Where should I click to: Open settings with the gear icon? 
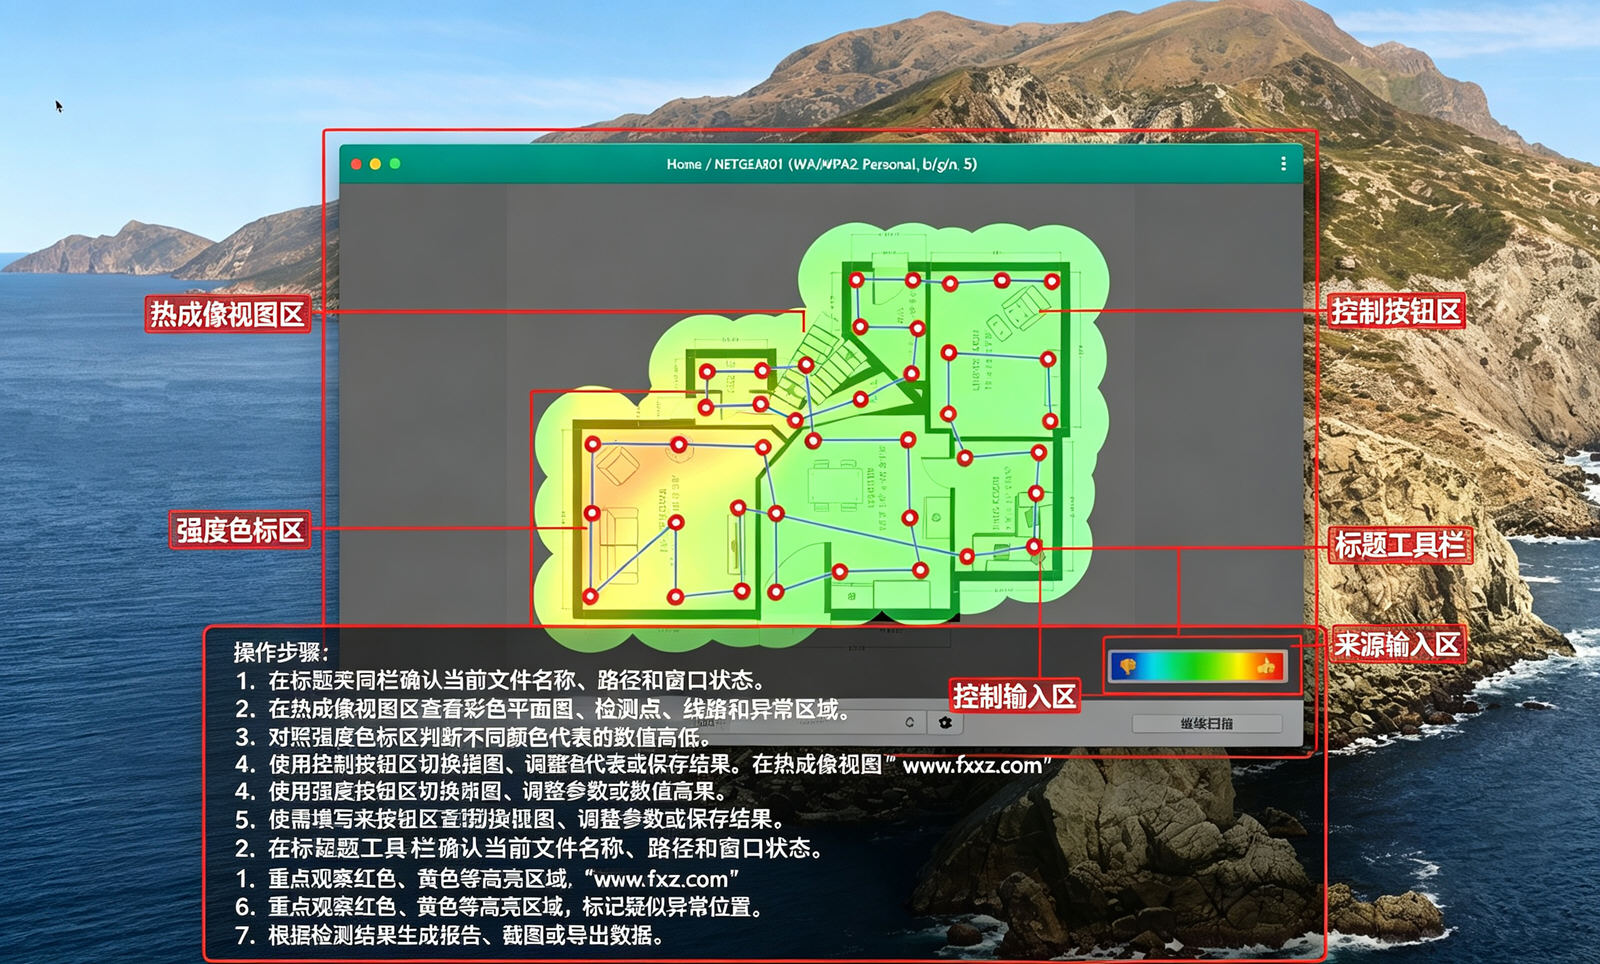945,722
